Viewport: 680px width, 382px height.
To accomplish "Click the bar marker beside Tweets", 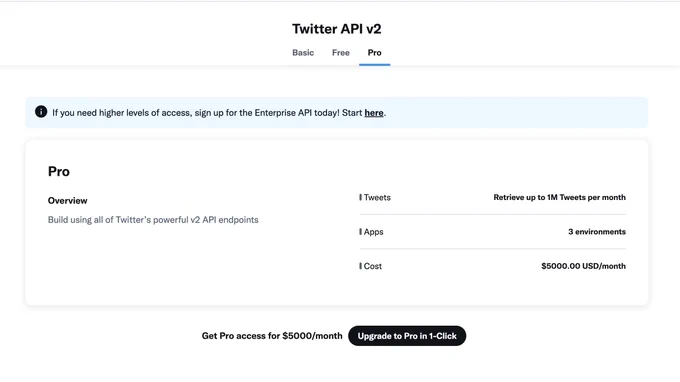I will click(x=360, y=197).
